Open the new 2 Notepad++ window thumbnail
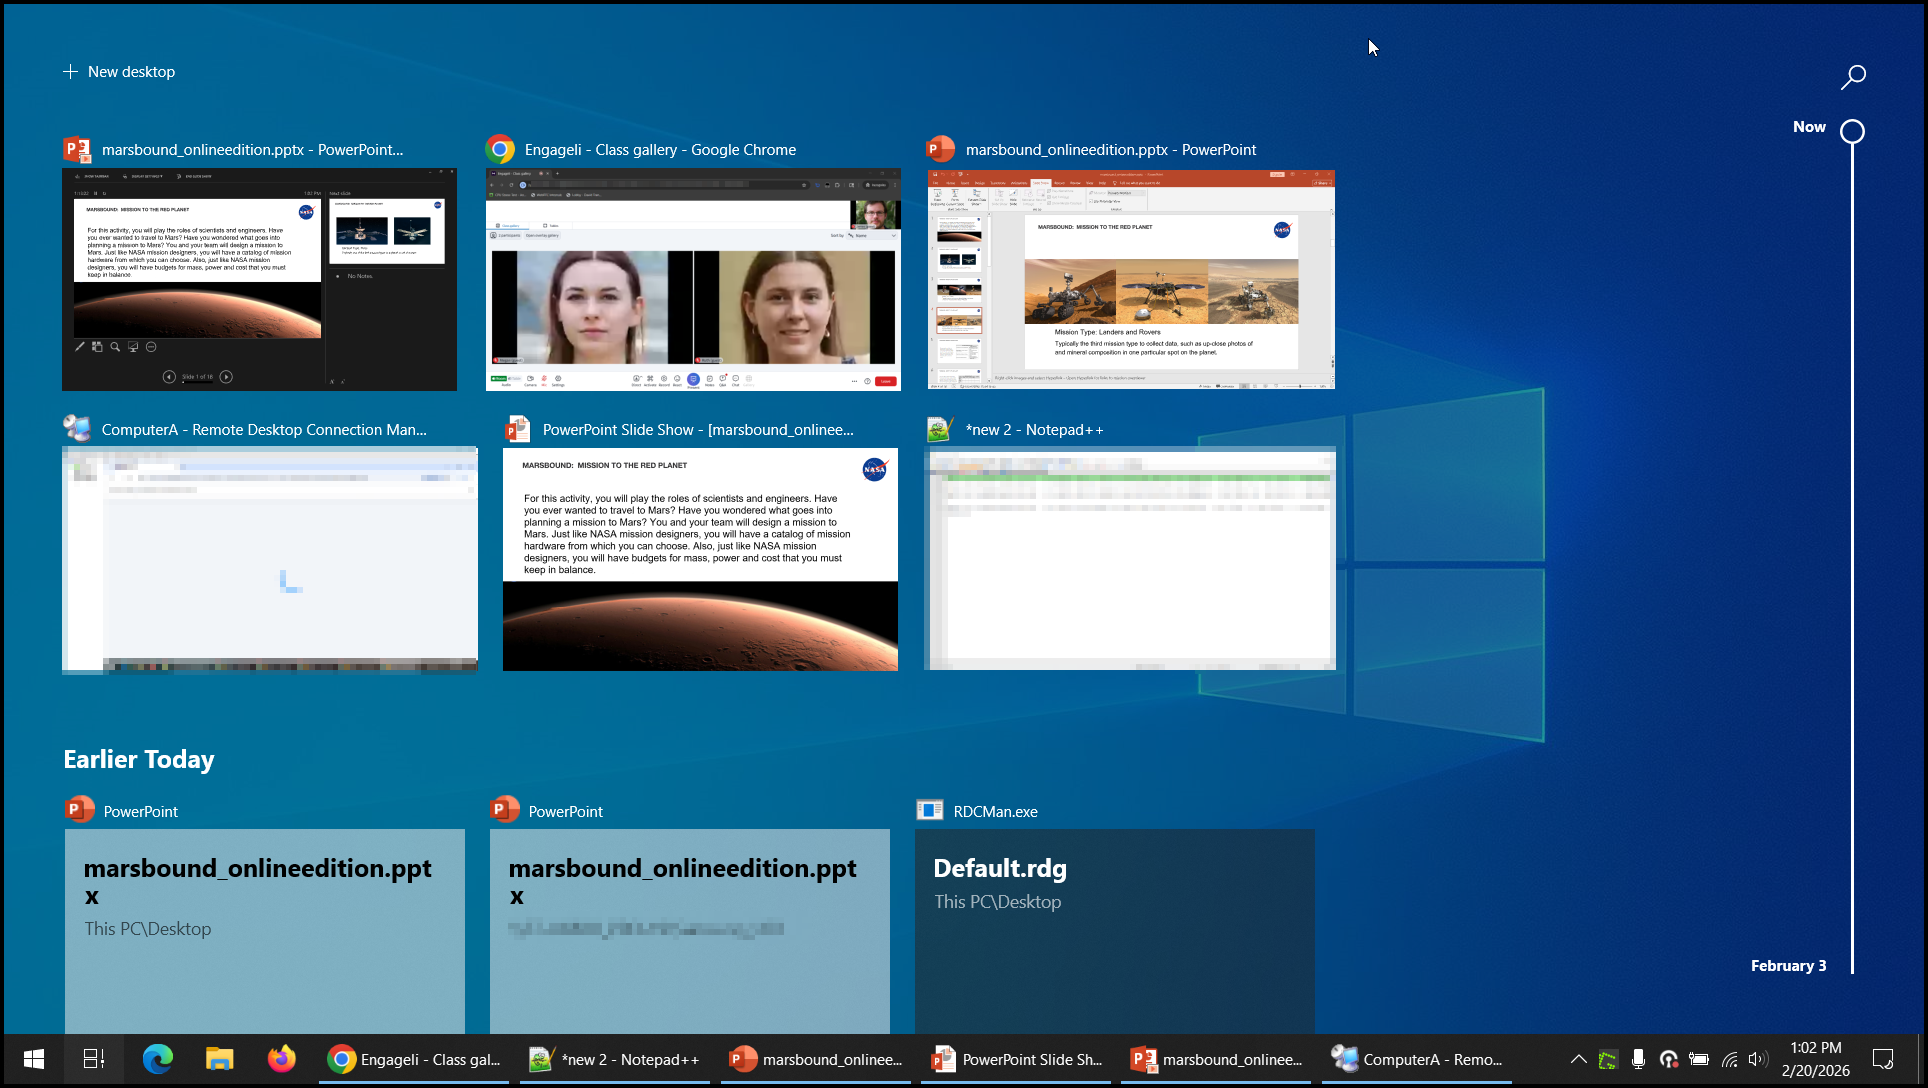The image size is (1928, 1088). click(x=1130, y=559)
